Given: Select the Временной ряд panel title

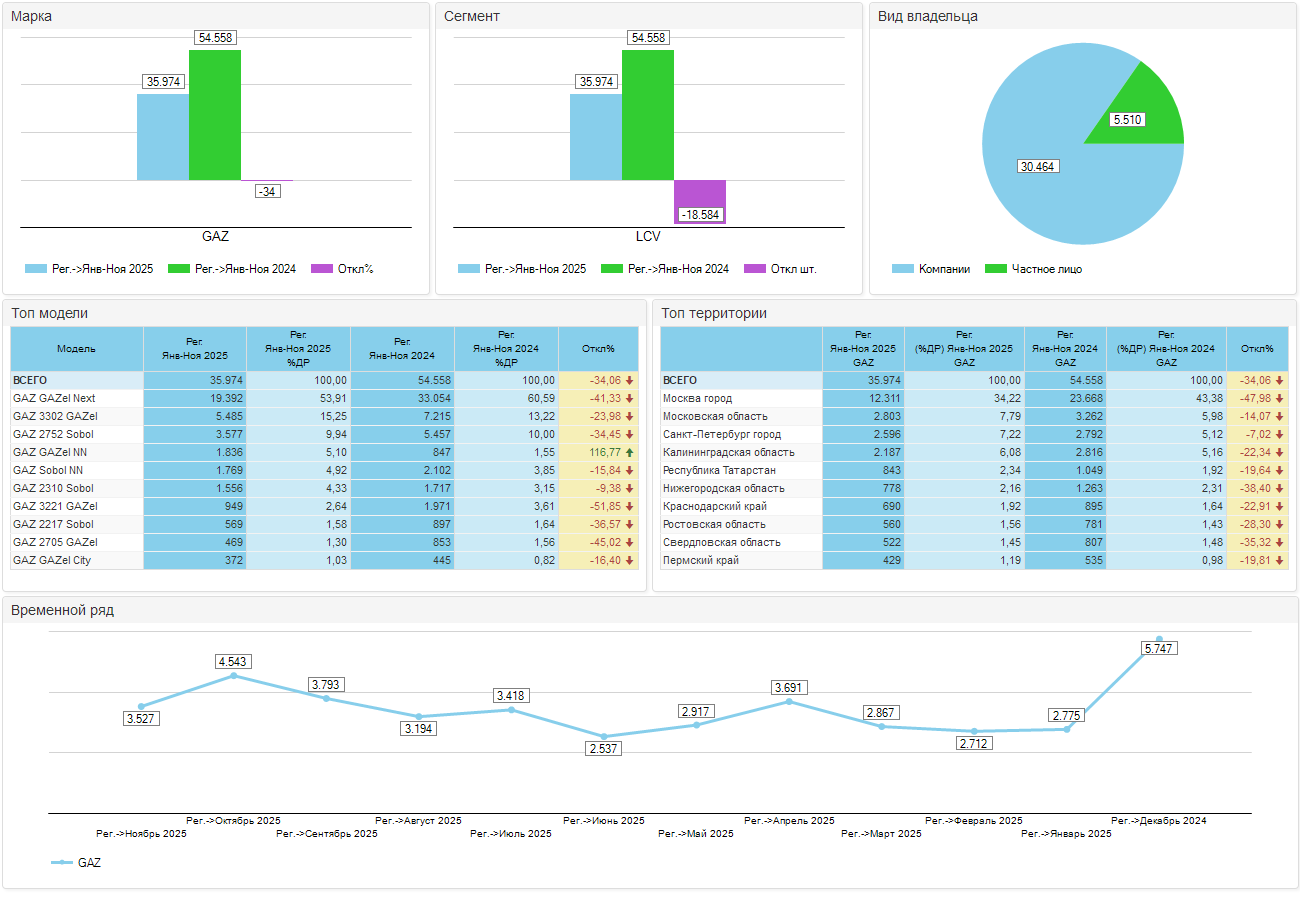Looking at the screenshot, I should (x=62, y=610).
